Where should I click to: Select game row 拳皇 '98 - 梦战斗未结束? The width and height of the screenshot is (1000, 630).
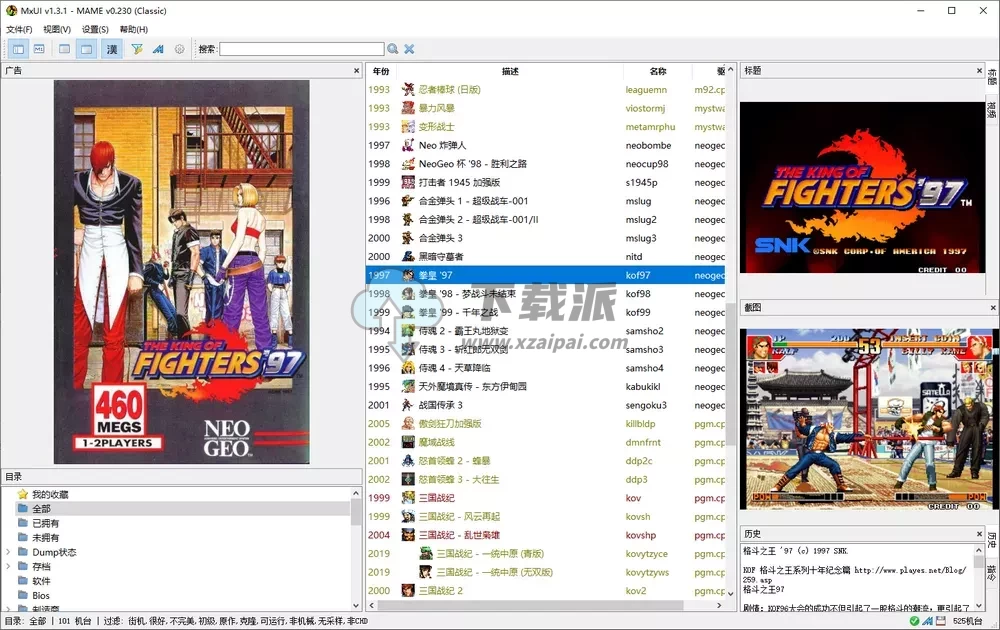click(545, 293)
